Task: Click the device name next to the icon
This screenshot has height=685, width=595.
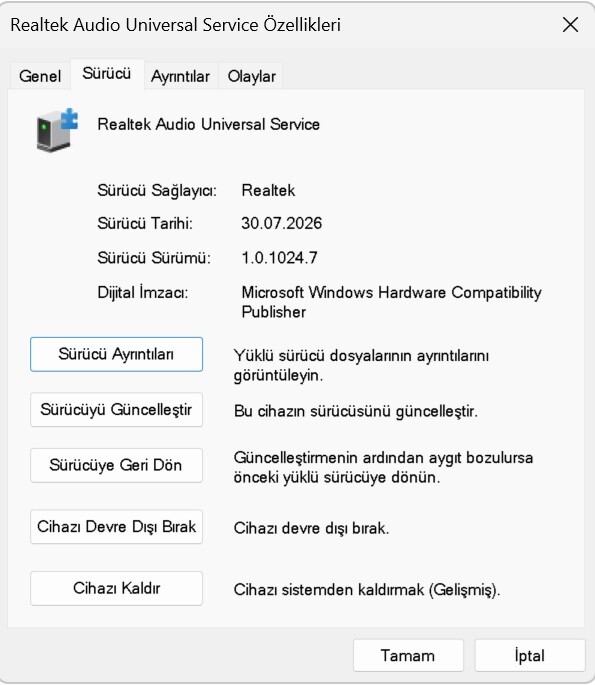Action: 208,125
